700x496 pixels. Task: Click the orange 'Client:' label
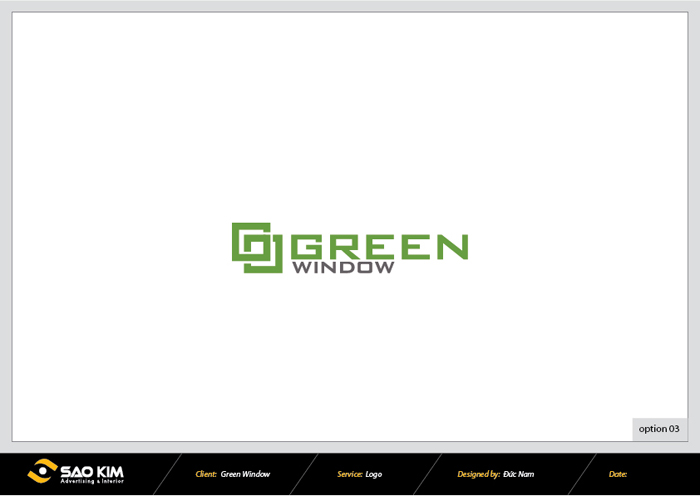point(206,474)
